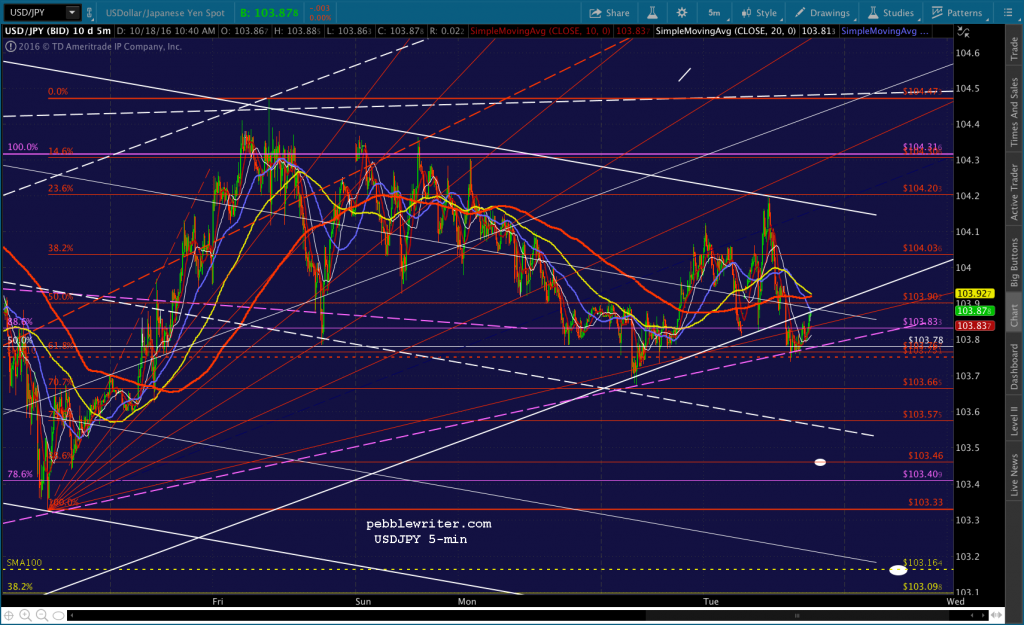Open the Drawings menu
The image size is (1024, 625).
823,13
